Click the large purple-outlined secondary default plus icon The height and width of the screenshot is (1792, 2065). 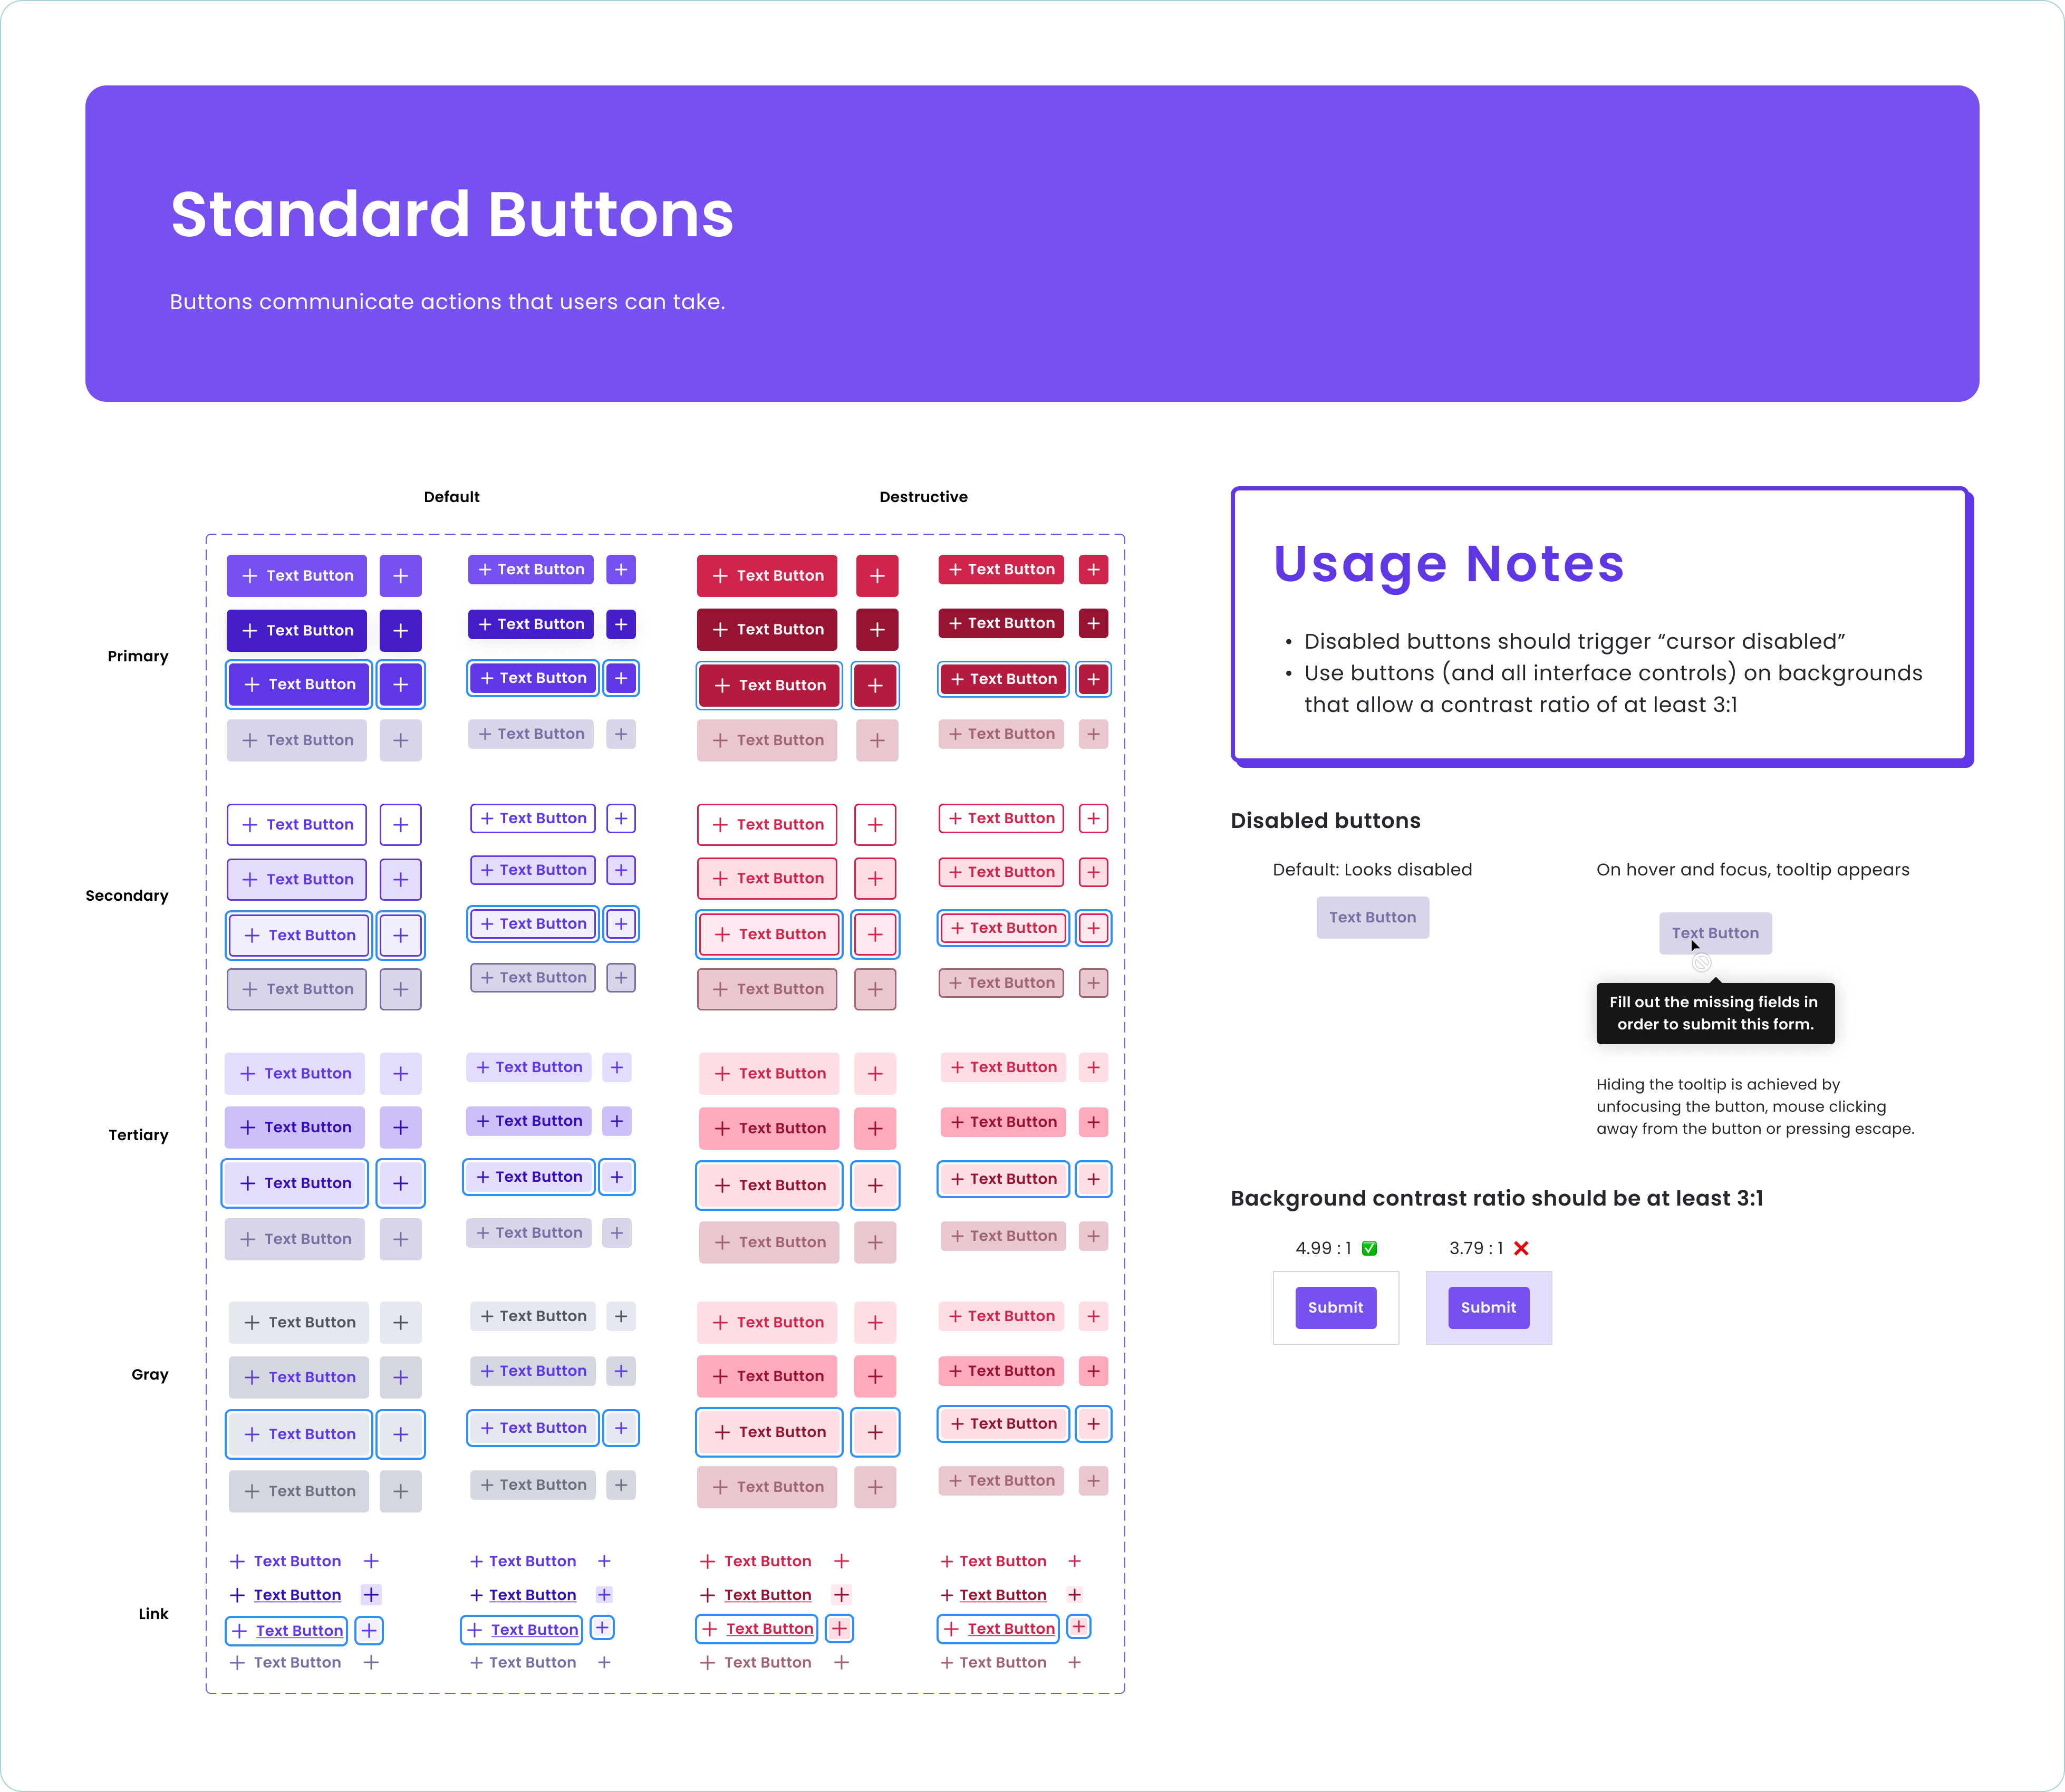pyautogui.click(x=400, y=825)
